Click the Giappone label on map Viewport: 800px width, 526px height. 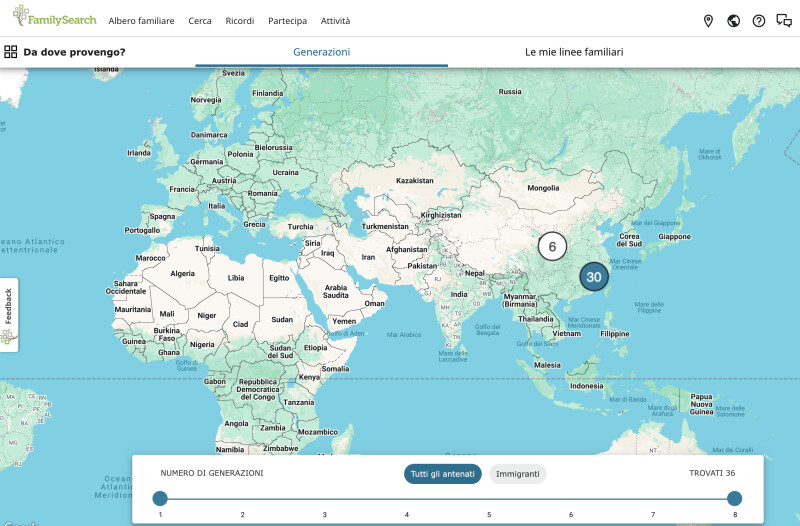674,237
